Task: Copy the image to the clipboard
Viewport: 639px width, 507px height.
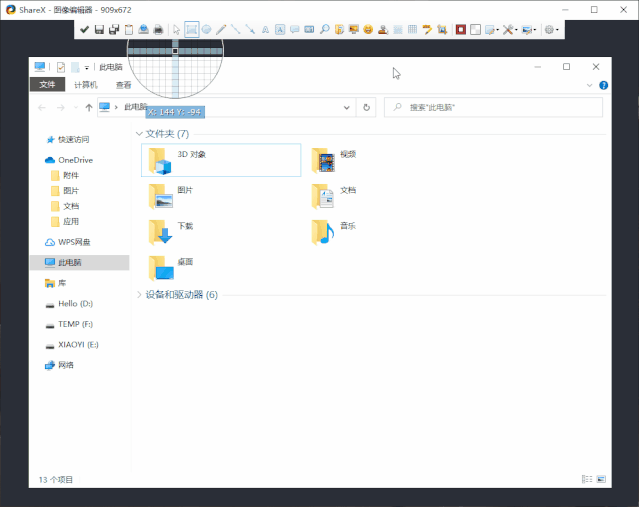Action: pyautogui.click(x=129, y=29)
